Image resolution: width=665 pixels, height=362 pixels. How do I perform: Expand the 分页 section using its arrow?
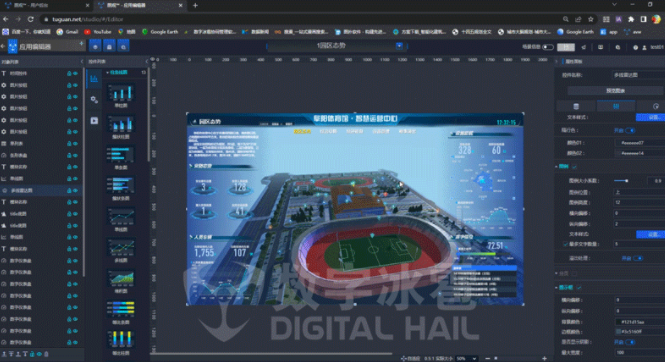point(556,273)
